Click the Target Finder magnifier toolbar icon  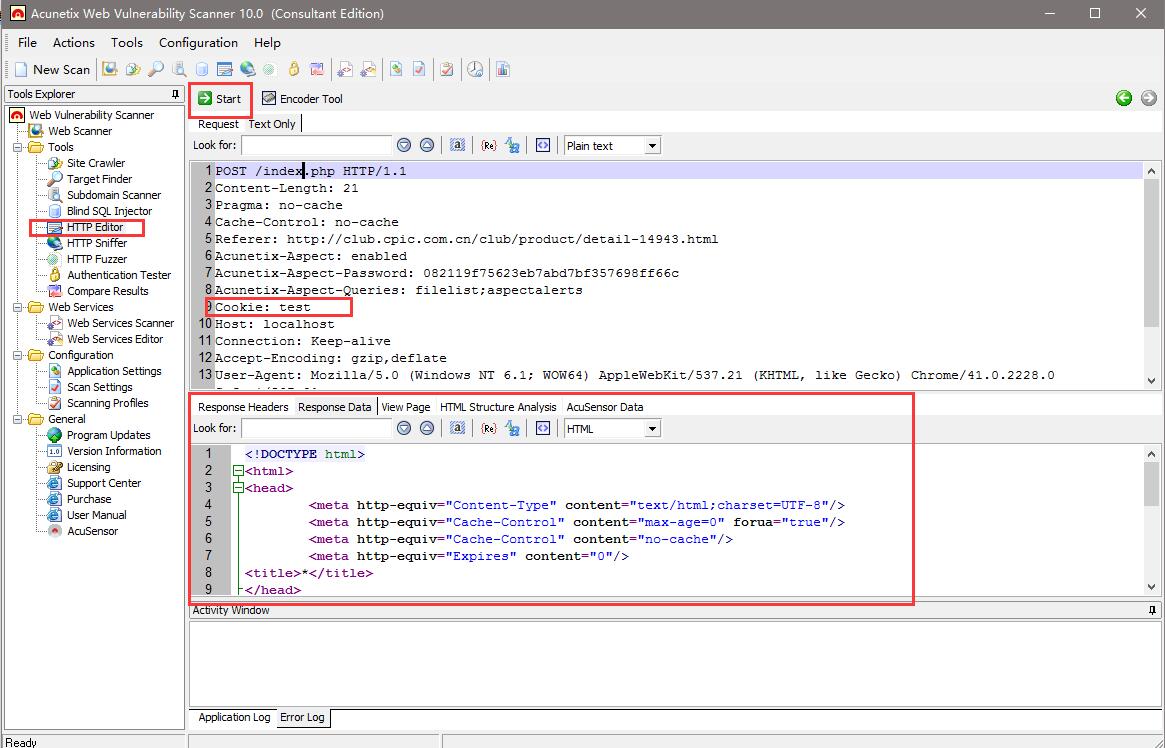(x=156, y=69)
